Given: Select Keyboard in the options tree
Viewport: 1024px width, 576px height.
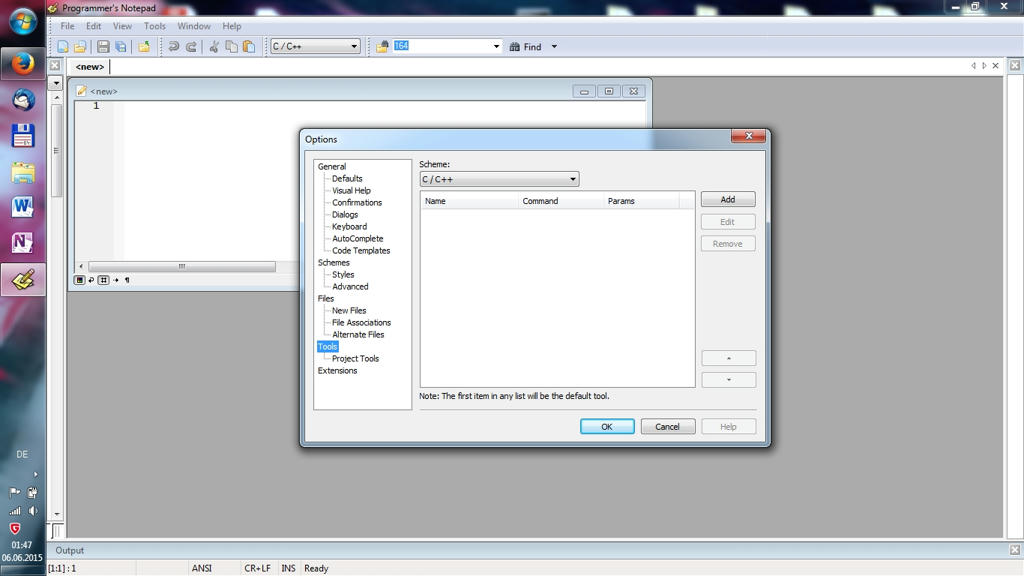Looking at the screenshot, I should coord(349,227).
